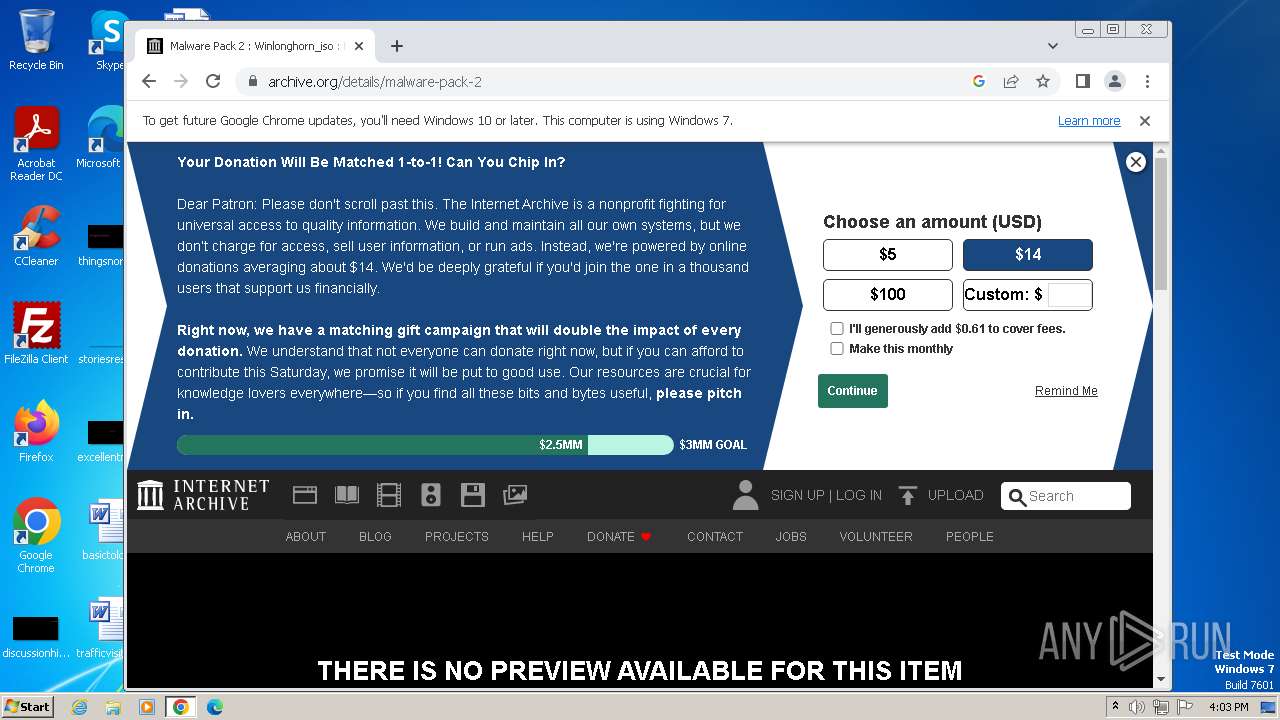Screen dimensions: 1280x720
Task: Click the address bar URL
Action: pyautogui.click(x=375, y=82)
